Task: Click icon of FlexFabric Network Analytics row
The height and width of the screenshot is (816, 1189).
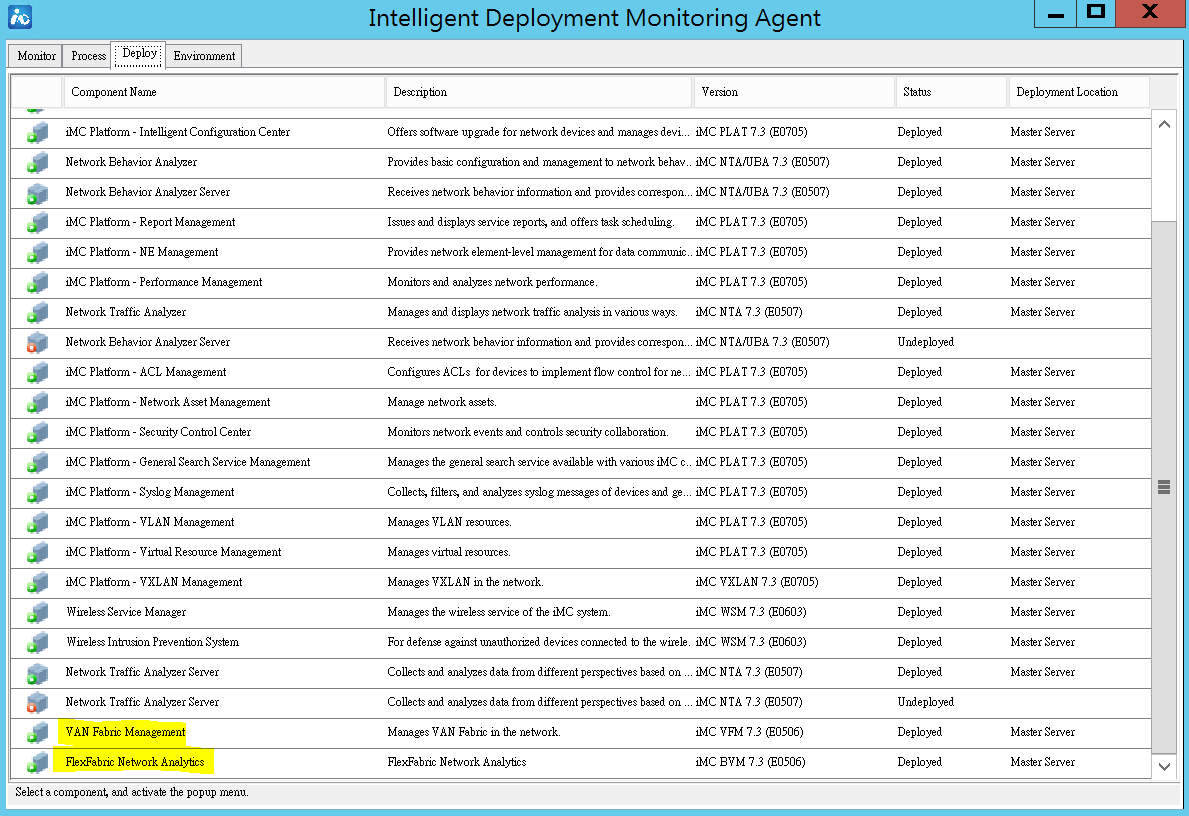Action: (x=37, y=763)
